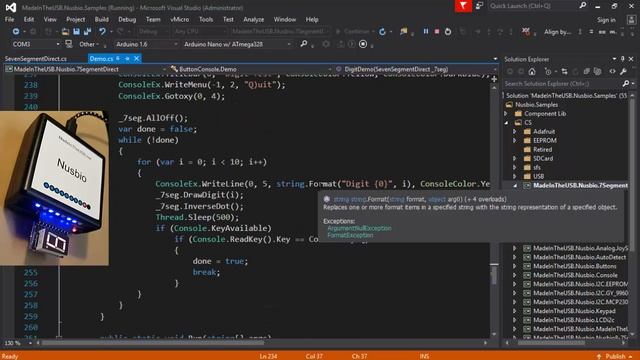
Task: Toggle auto-hide pin on Solution Explorer
Action: tap(622, 59)
